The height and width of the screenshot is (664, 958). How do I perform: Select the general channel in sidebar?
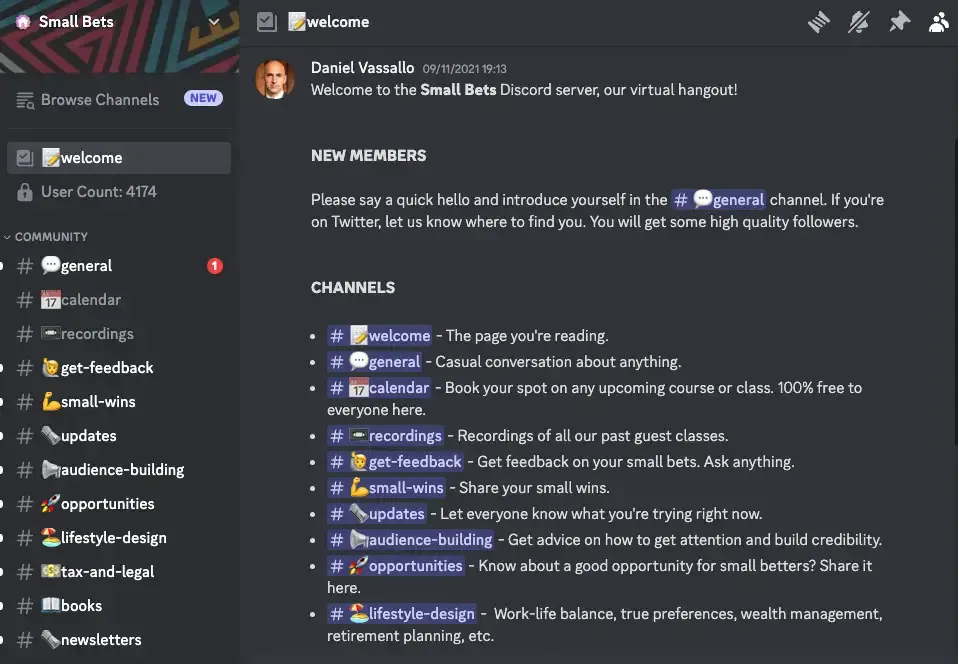(x=86, y=266)
